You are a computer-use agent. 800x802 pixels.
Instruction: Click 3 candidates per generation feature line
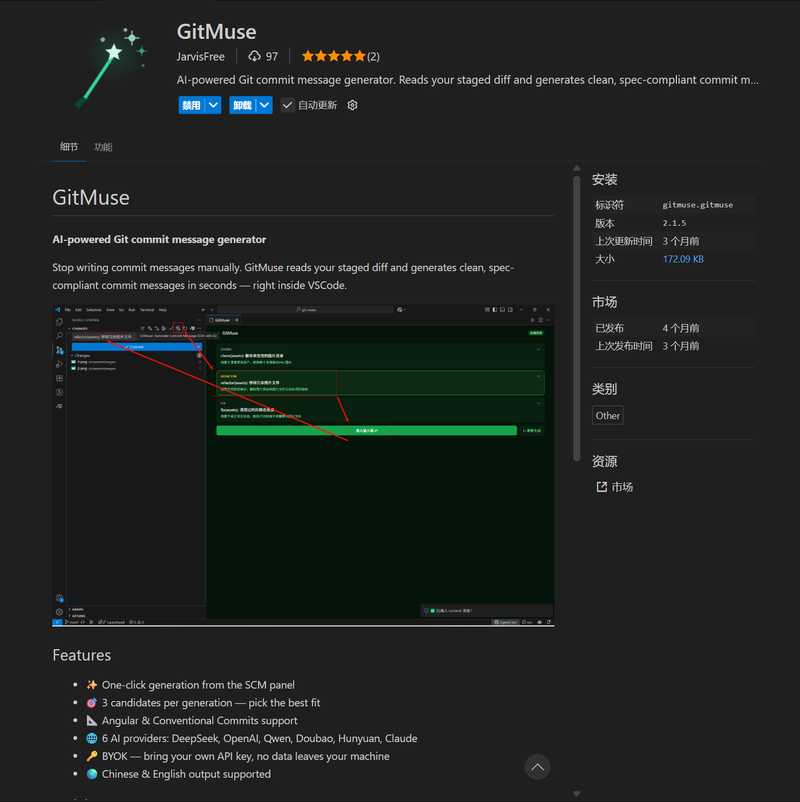(211, 703)
